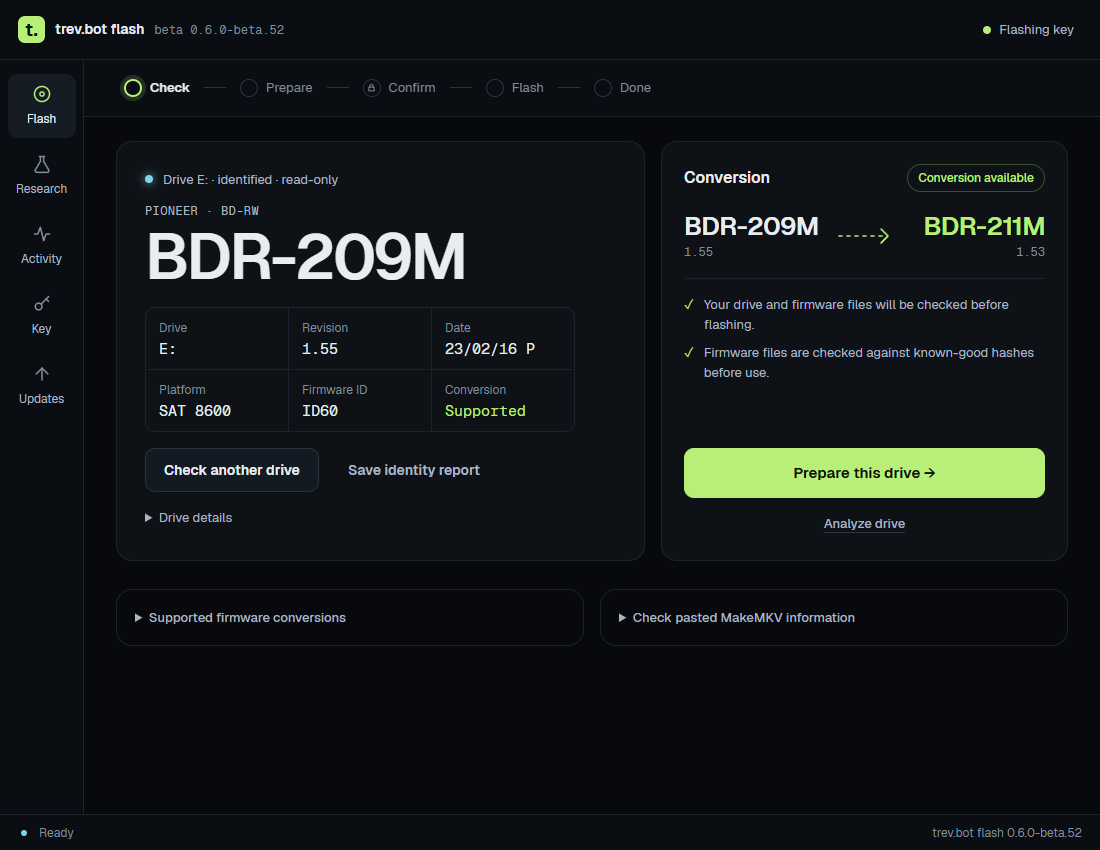1100x850 pixels.
Task: Click Prepare this drive button
Action: (864, 473)
